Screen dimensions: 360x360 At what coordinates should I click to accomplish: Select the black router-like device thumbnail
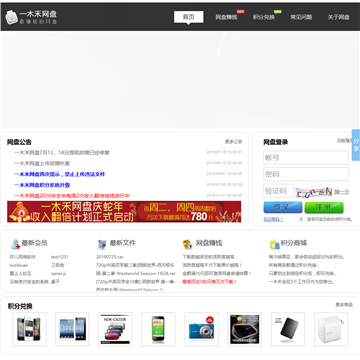[x=245, y=329]
